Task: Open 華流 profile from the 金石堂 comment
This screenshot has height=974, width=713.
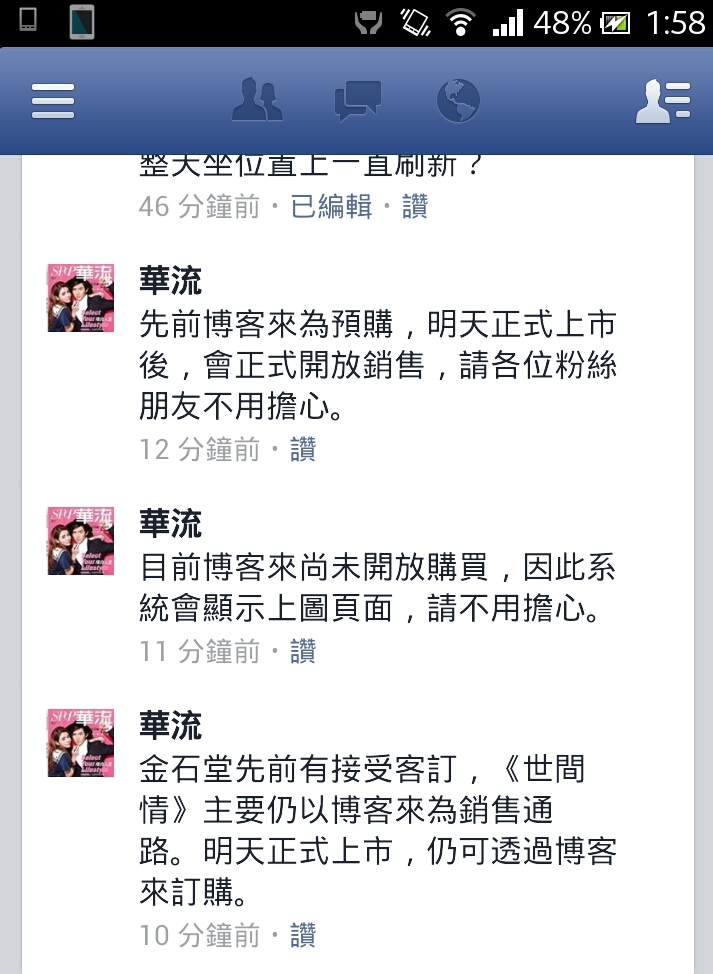Action: point(170,725)
